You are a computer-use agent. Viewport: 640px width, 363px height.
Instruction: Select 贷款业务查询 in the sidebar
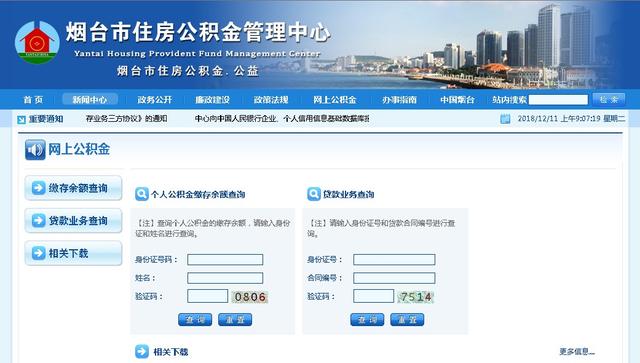point(73,220)
